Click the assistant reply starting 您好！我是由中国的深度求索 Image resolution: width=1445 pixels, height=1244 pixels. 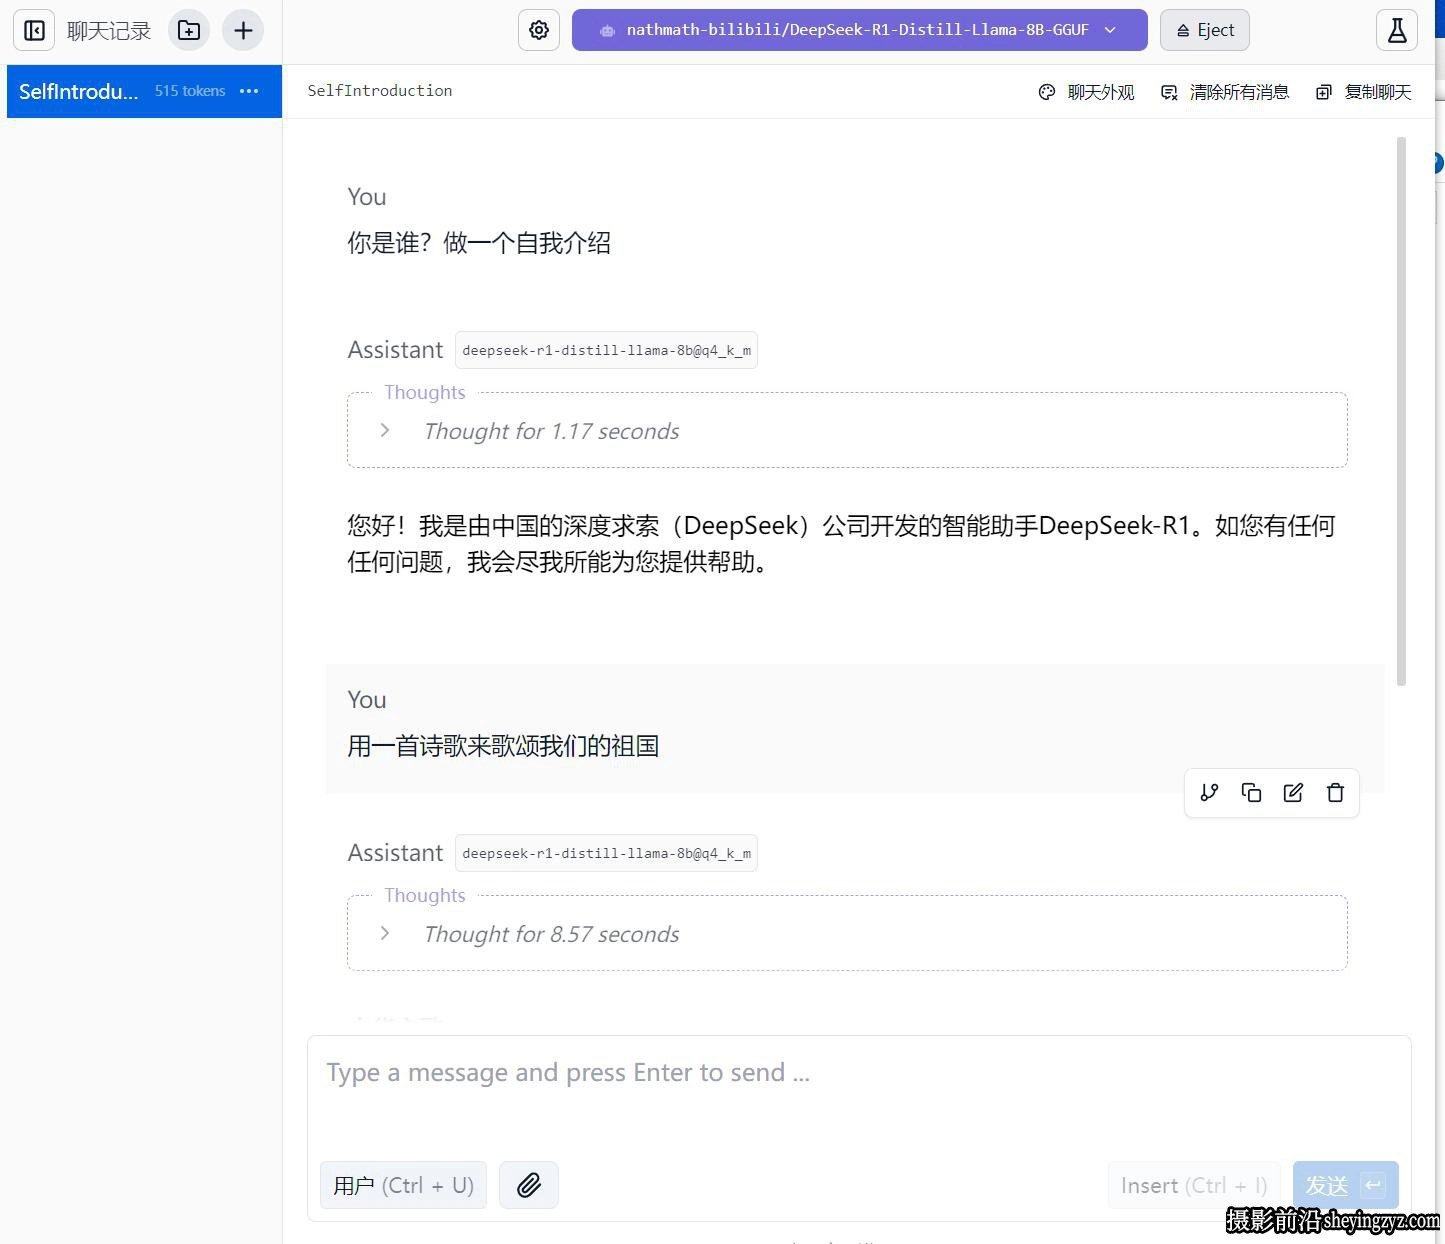pyautogui.click(x=841, y=543)
